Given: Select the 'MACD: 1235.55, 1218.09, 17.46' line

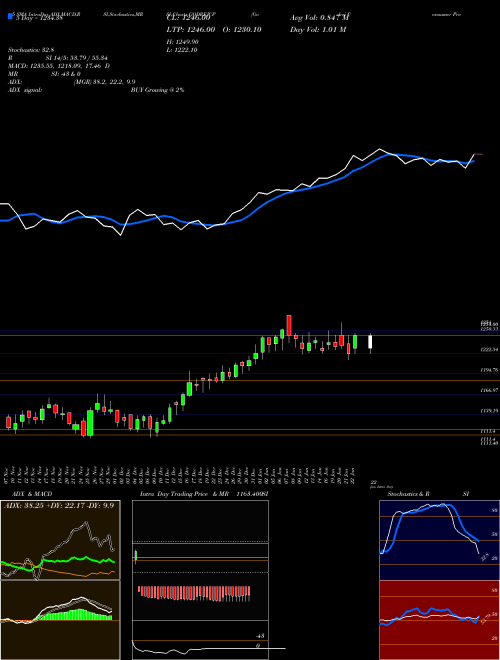Looking at the screenshot, I should pyautogui.click(x=56, y=66).
